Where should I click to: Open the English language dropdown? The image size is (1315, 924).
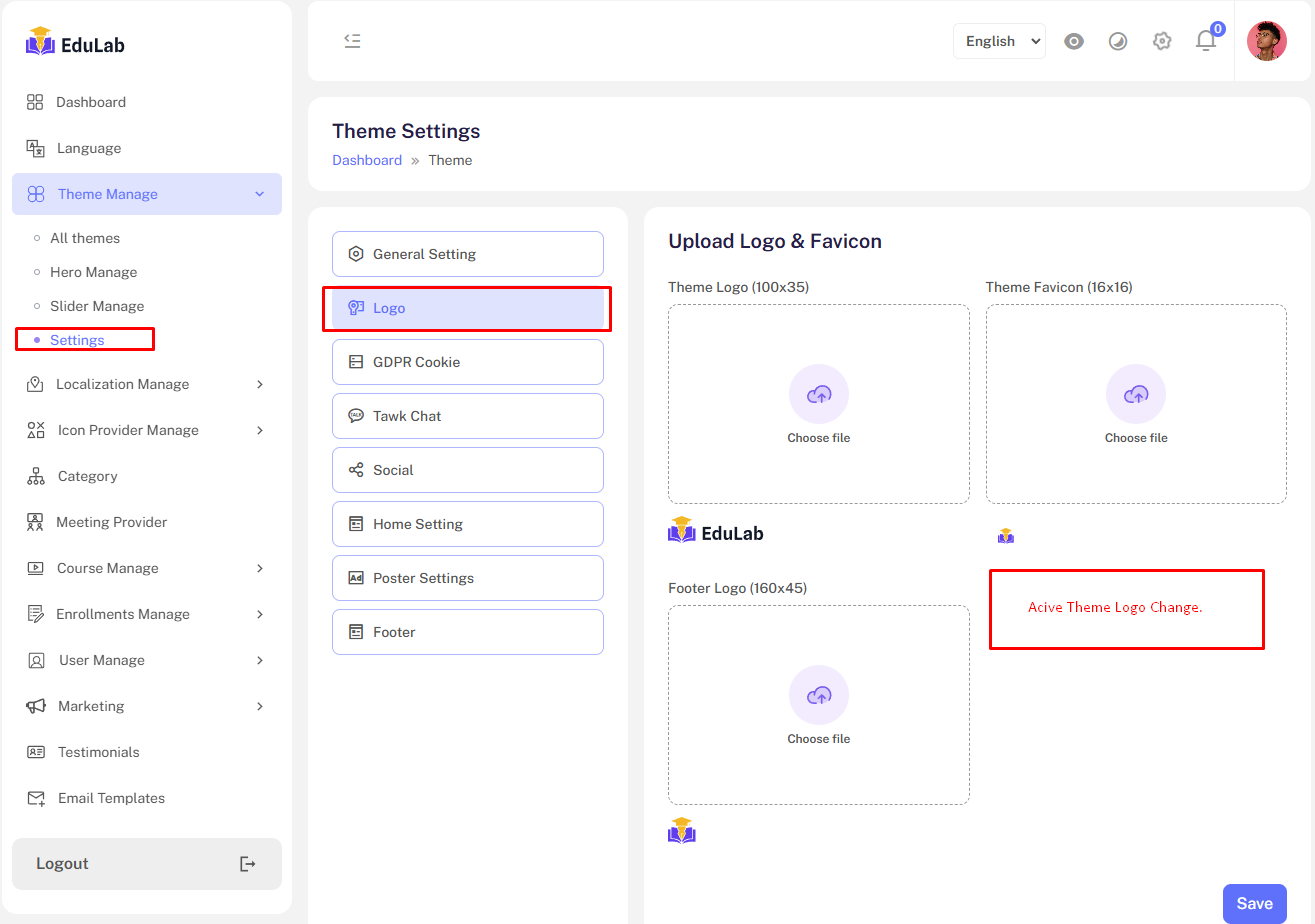[999, 41]
